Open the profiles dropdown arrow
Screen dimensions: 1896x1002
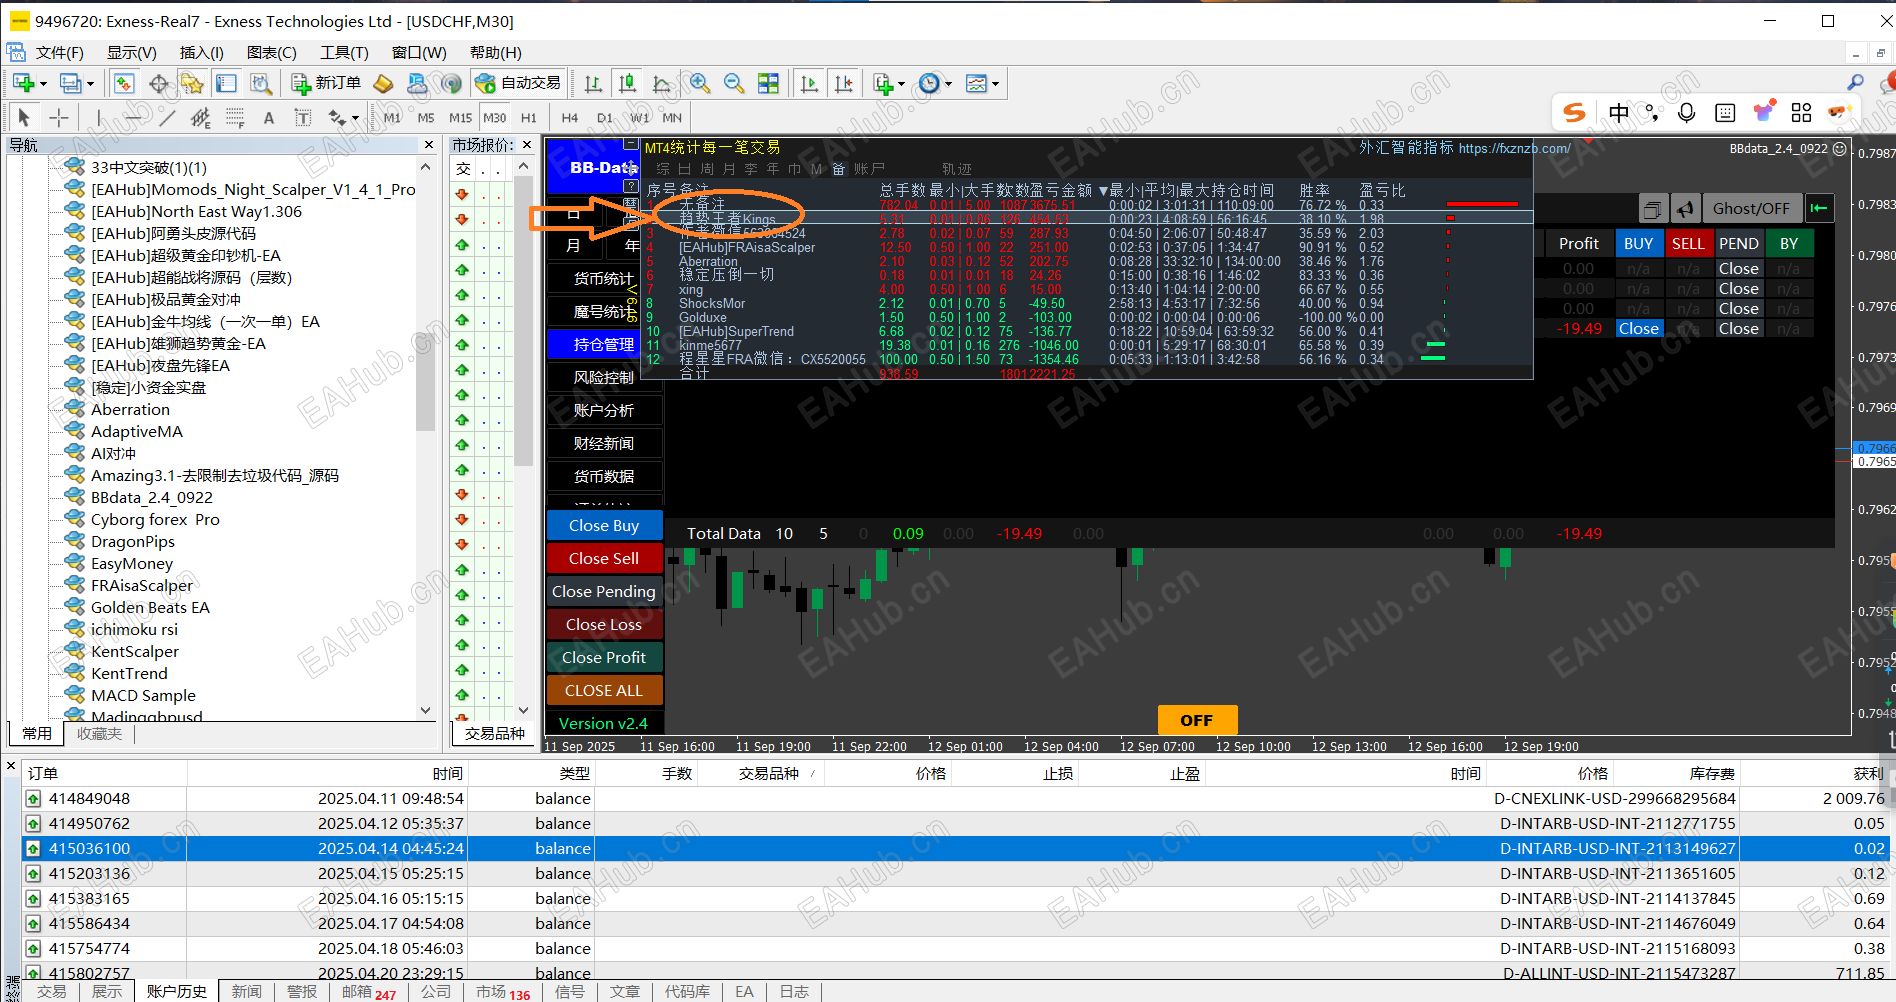tap(89, 84)
